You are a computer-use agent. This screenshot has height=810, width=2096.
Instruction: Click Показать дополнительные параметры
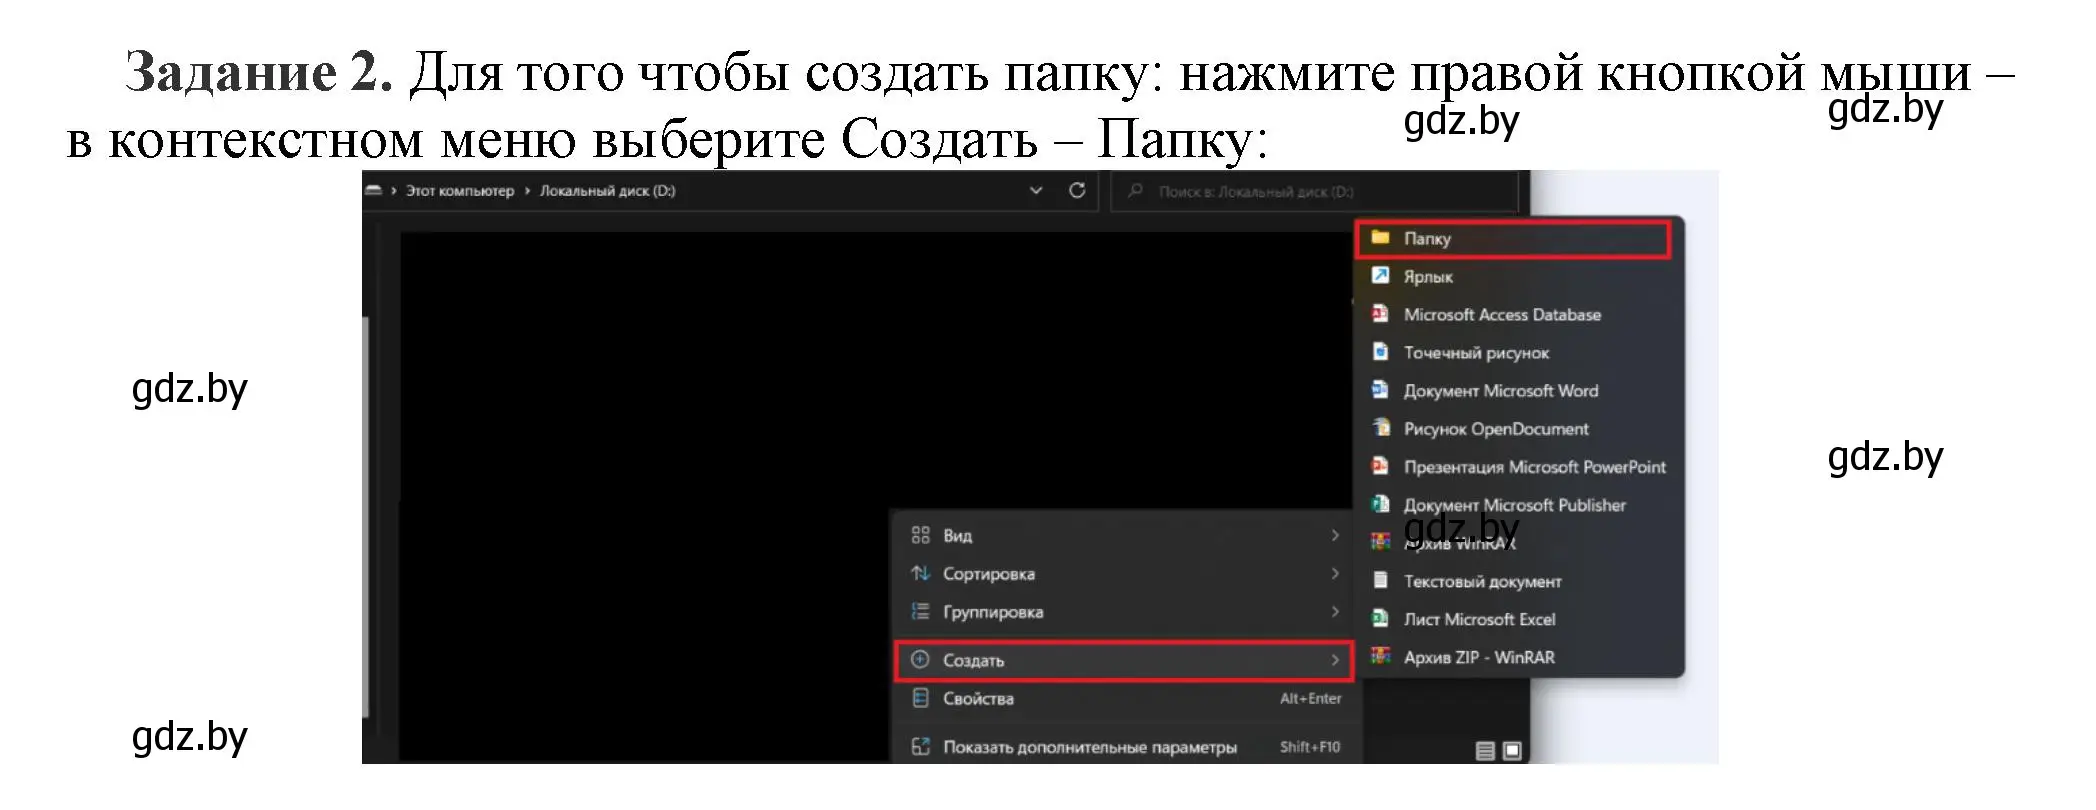click(1123, 747)
